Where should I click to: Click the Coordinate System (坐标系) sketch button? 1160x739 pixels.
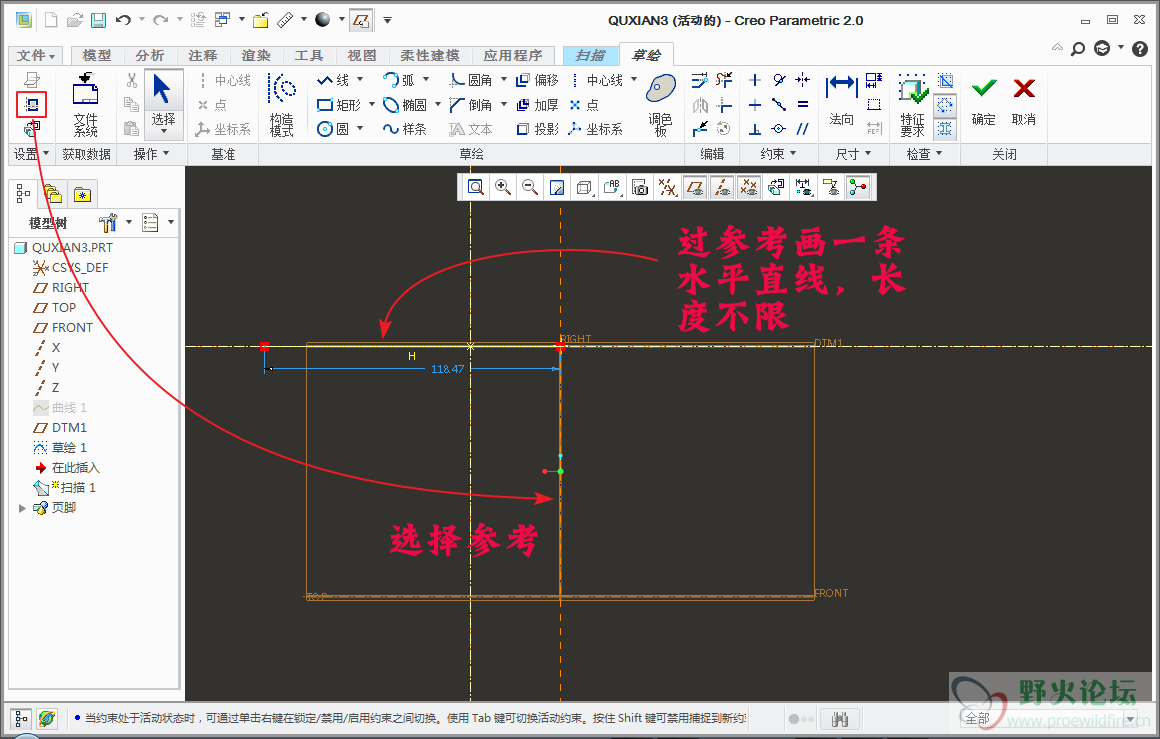[x=596, y=129]
